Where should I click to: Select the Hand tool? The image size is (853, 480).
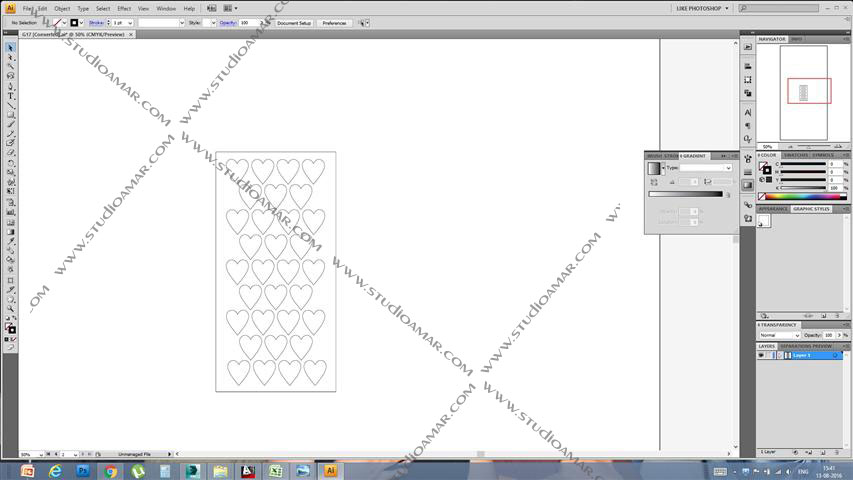[10, 299]
